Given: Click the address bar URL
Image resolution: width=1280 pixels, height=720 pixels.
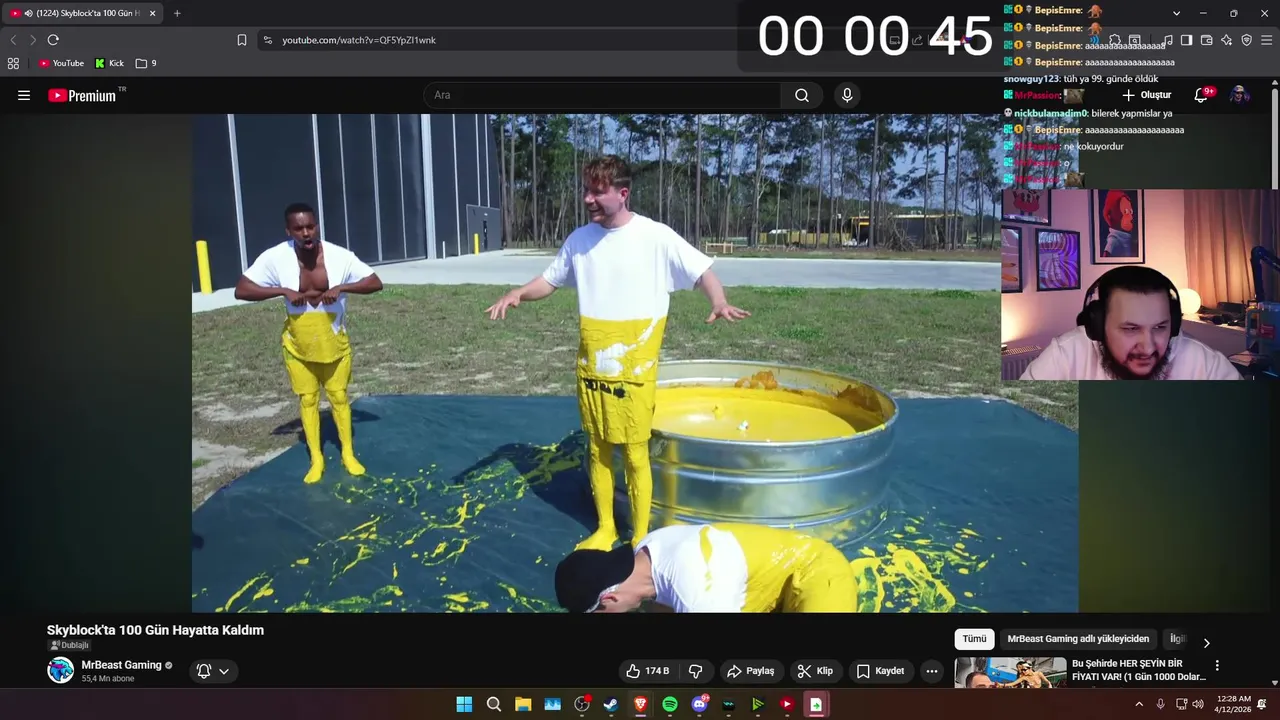Looking at the screenshot, I should [359, 40].
